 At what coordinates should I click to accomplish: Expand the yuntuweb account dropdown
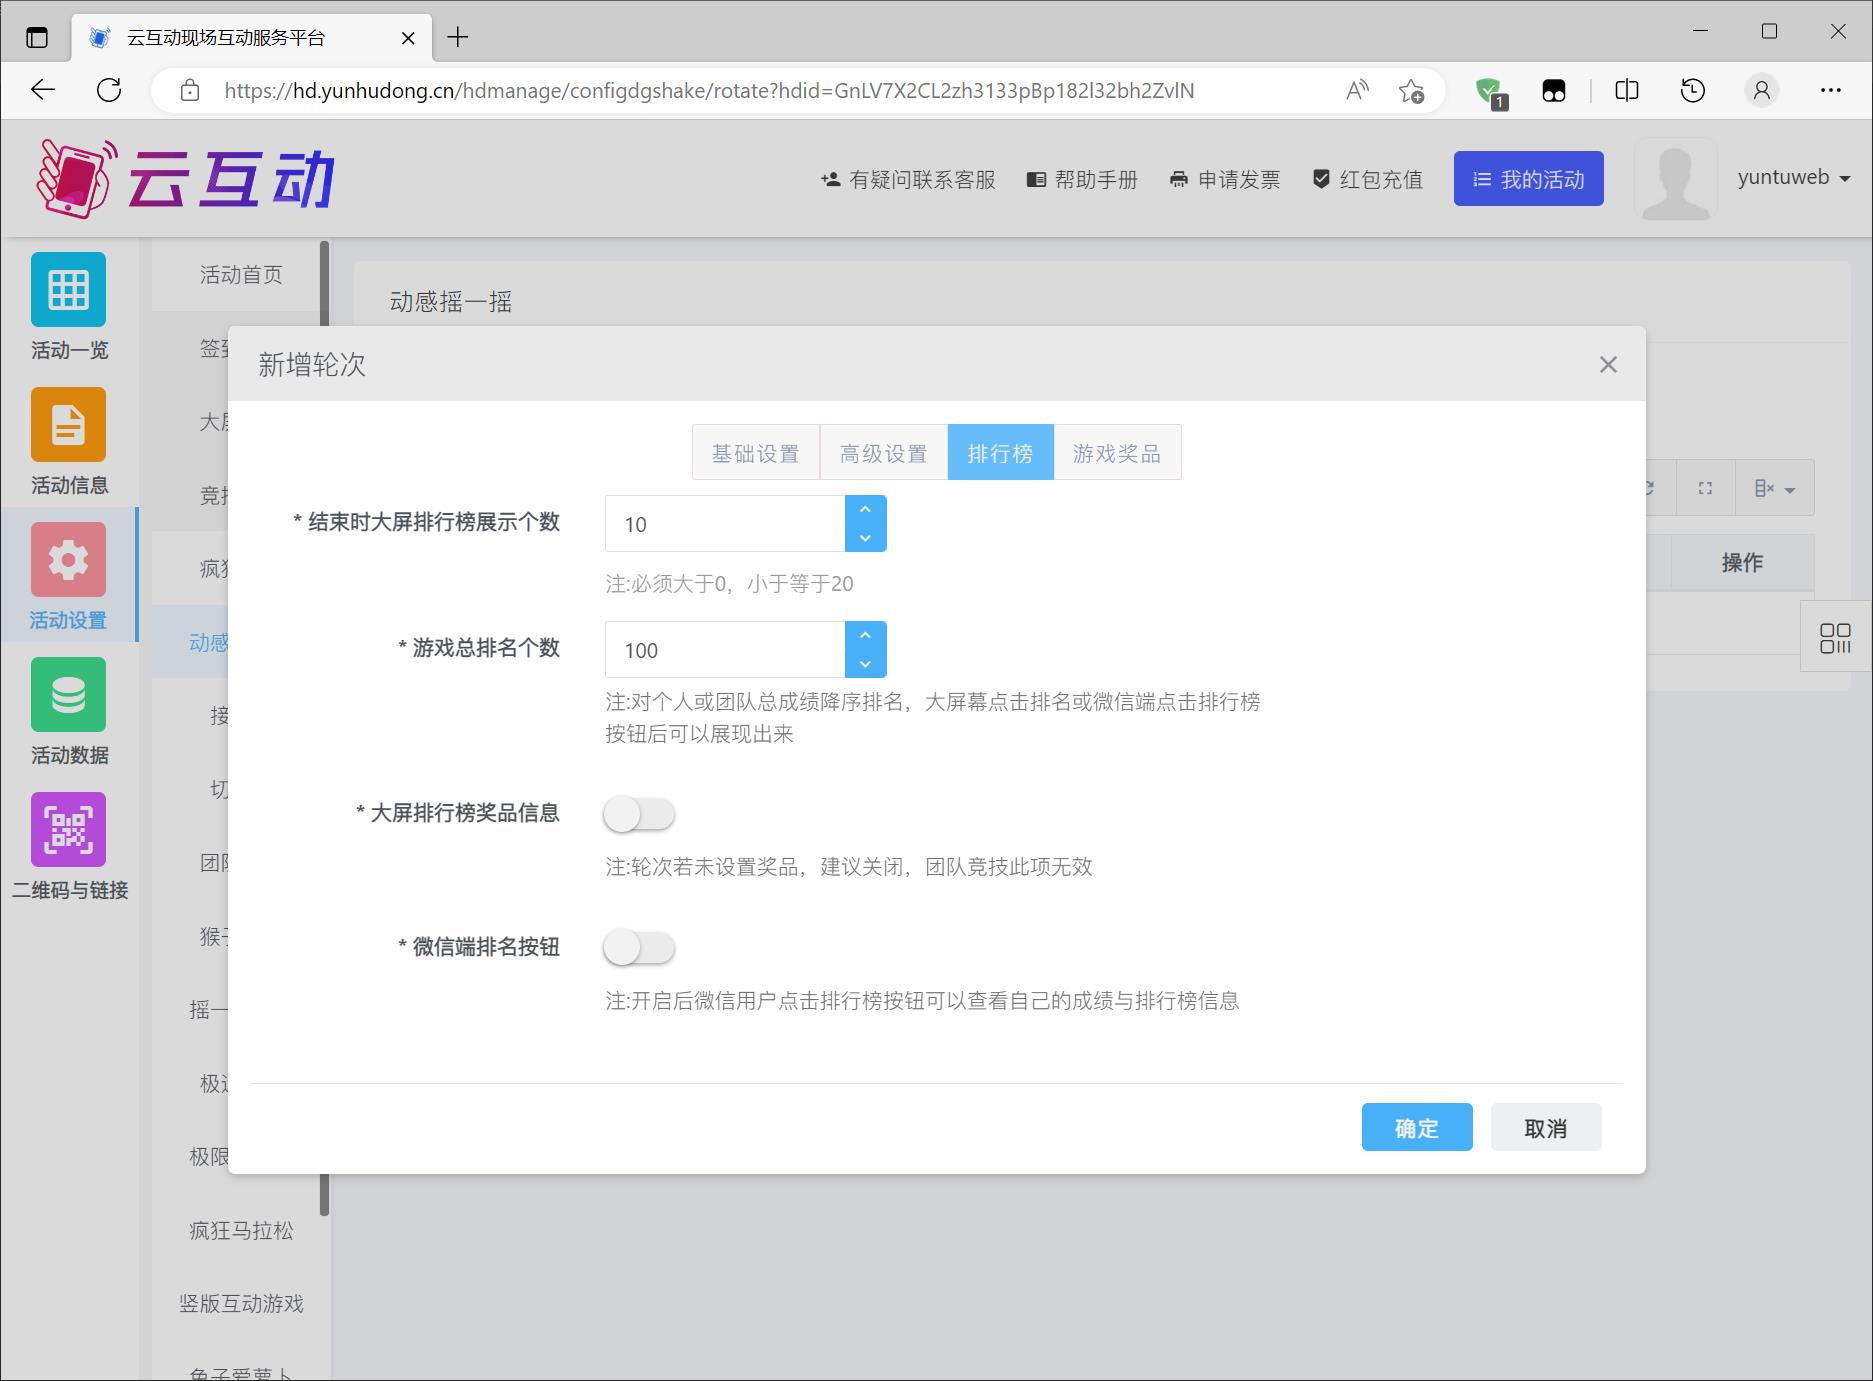(x=1794, y=178)
